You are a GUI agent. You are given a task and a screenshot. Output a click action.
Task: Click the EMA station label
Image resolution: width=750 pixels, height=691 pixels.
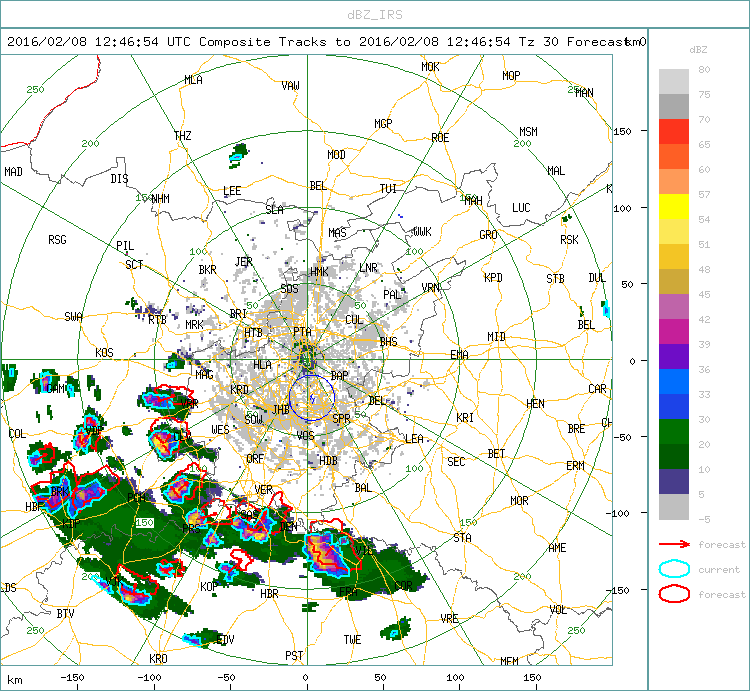(x=459, y=354)
